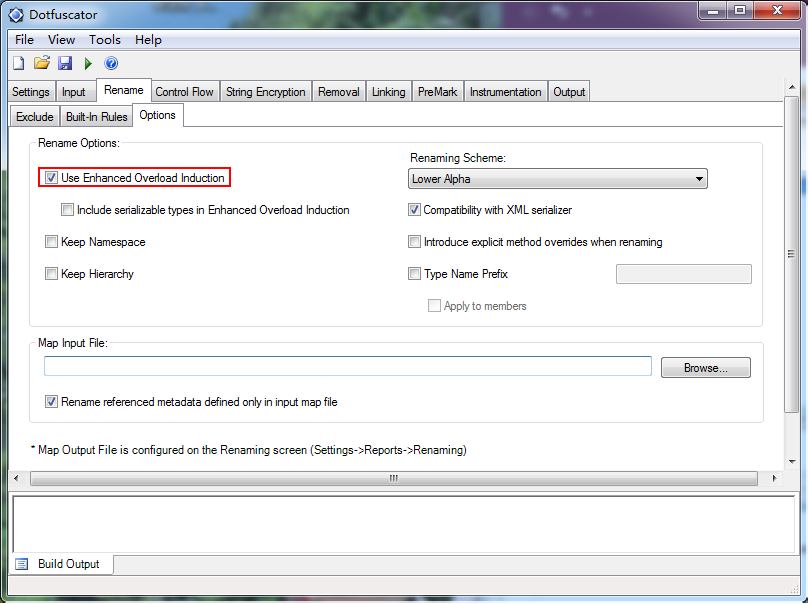Click the Open Project folder icon

[42, 63]
